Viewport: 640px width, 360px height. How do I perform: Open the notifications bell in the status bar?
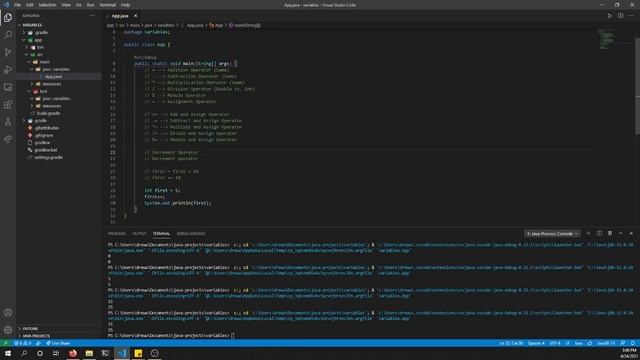tap(633, 343)
